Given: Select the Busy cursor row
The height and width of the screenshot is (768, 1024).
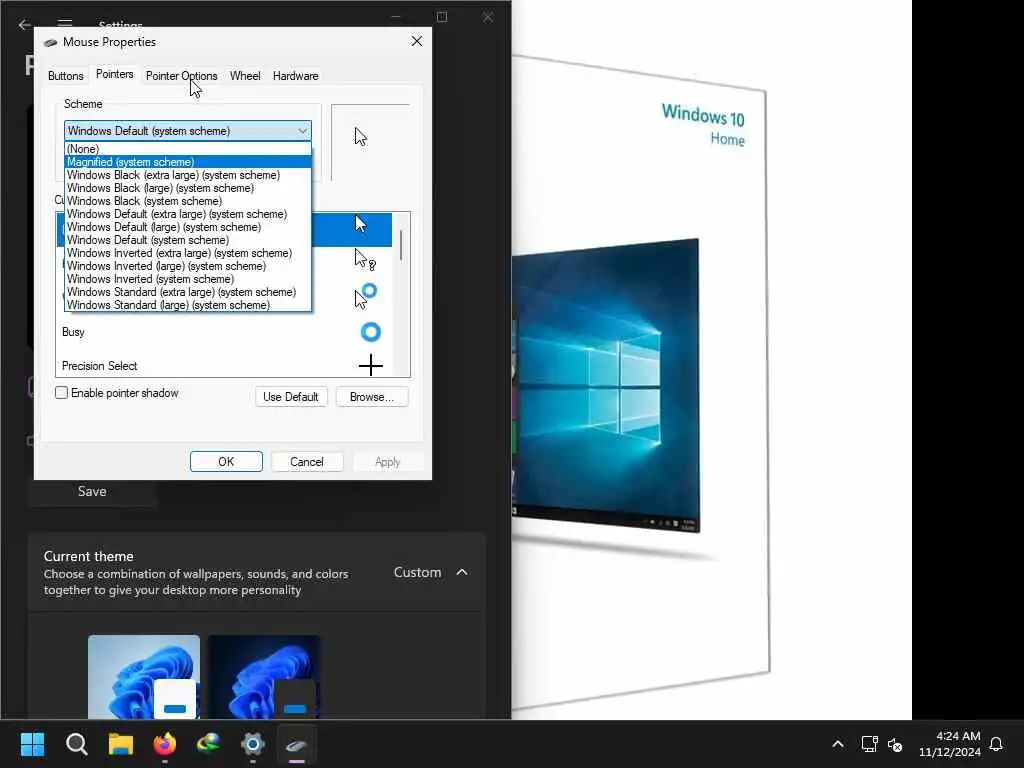Looking at the screenshot, I should click(x=224, y=332).
